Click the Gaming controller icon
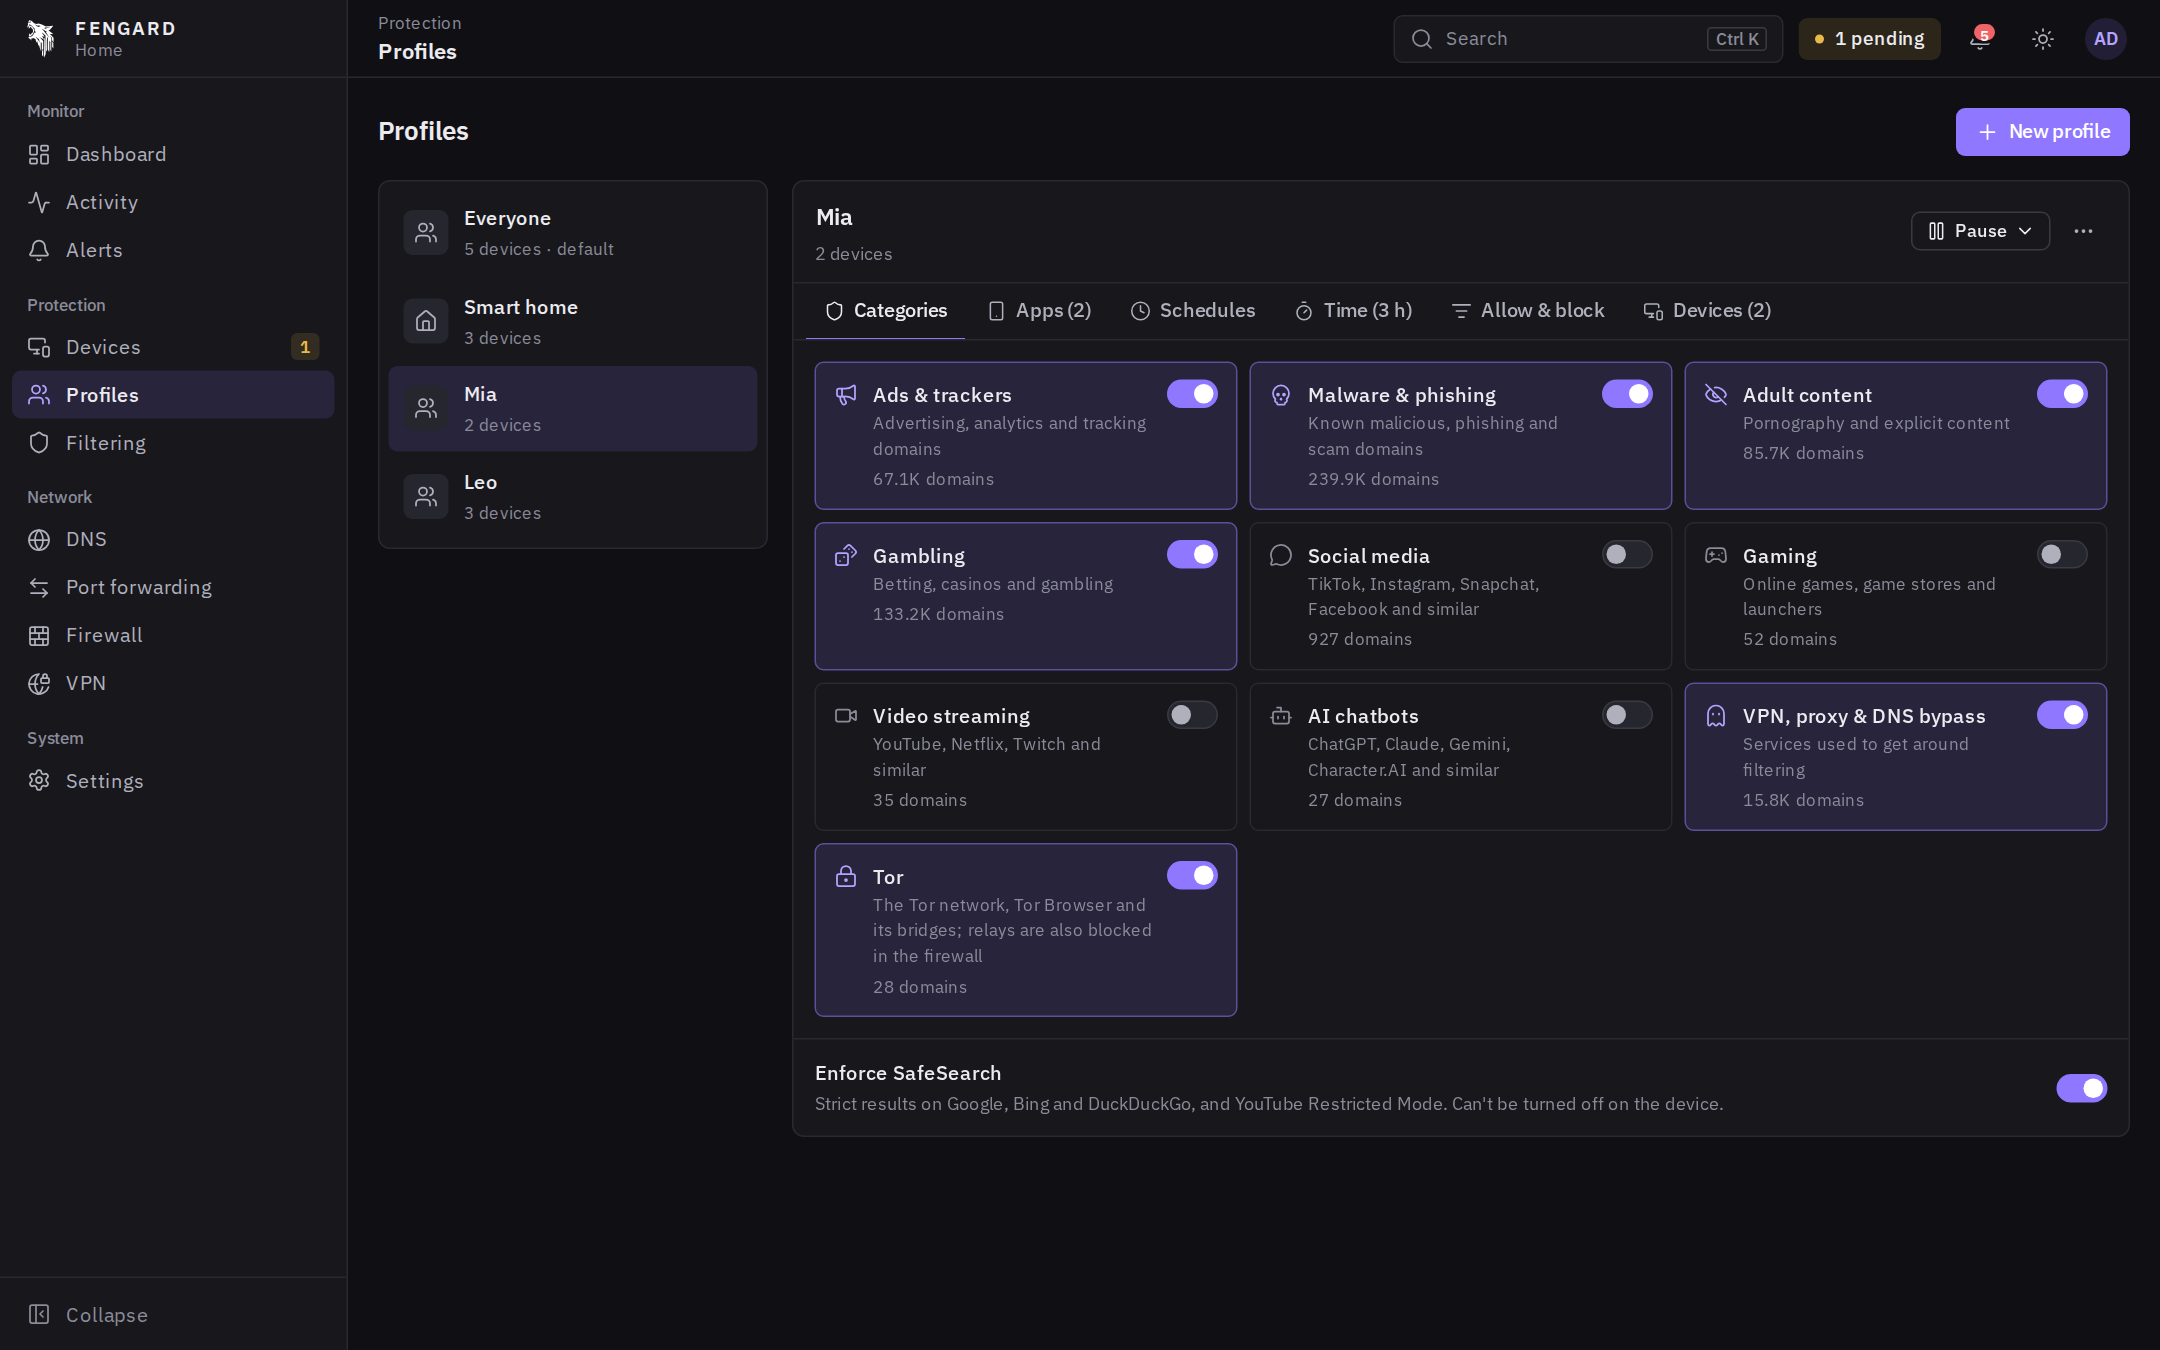The height and width of the screenshot is (1350, 2160). 1716,555
